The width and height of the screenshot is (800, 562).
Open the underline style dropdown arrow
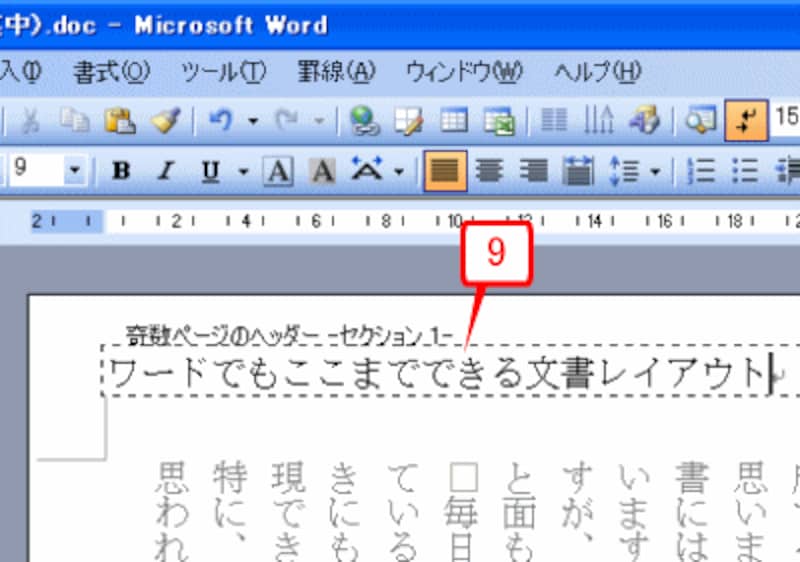pyautogui.click(x=243, y=171)
